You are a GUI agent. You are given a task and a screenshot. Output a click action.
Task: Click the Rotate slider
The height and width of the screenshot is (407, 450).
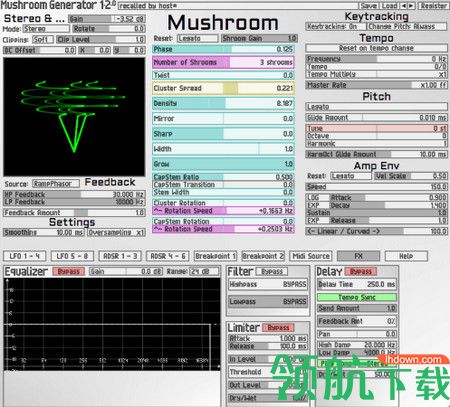pos(109,29)
